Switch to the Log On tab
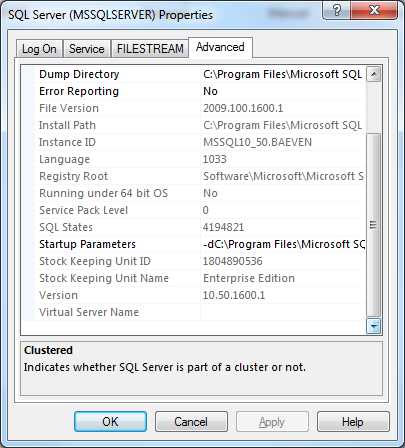 coord(39,49)
